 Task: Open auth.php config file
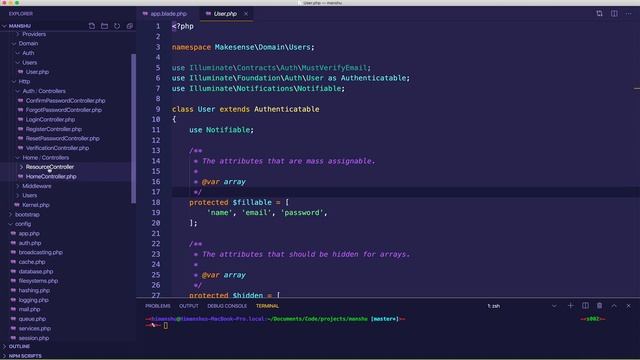[x=30, y=243]
